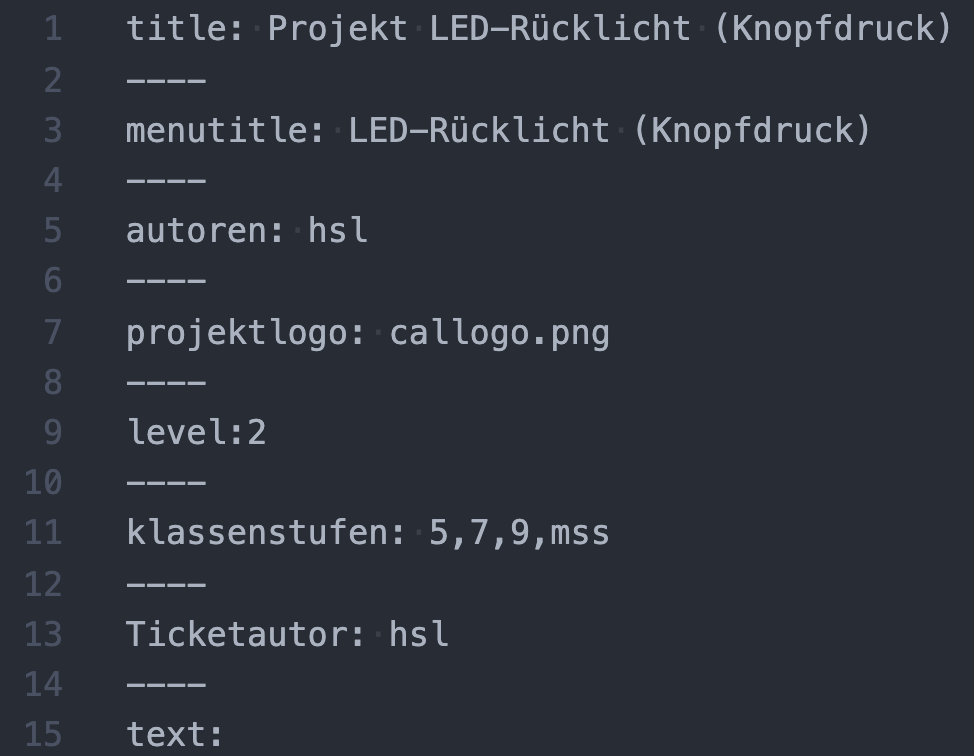Place cursor in "projektlogo:" key

click(x=245, y=332)
